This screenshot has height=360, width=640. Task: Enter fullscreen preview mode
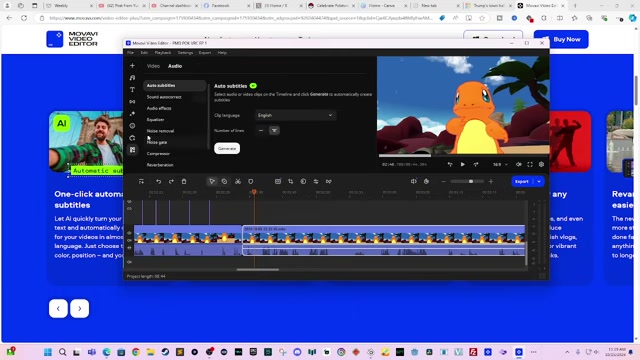[x=530, y=164]
